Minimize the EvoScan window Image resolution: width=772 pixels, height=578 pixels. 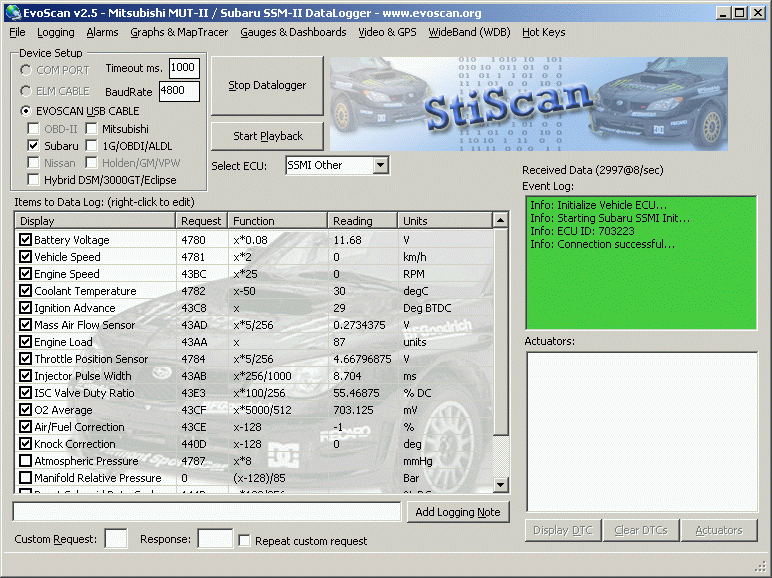pos(723,13)
